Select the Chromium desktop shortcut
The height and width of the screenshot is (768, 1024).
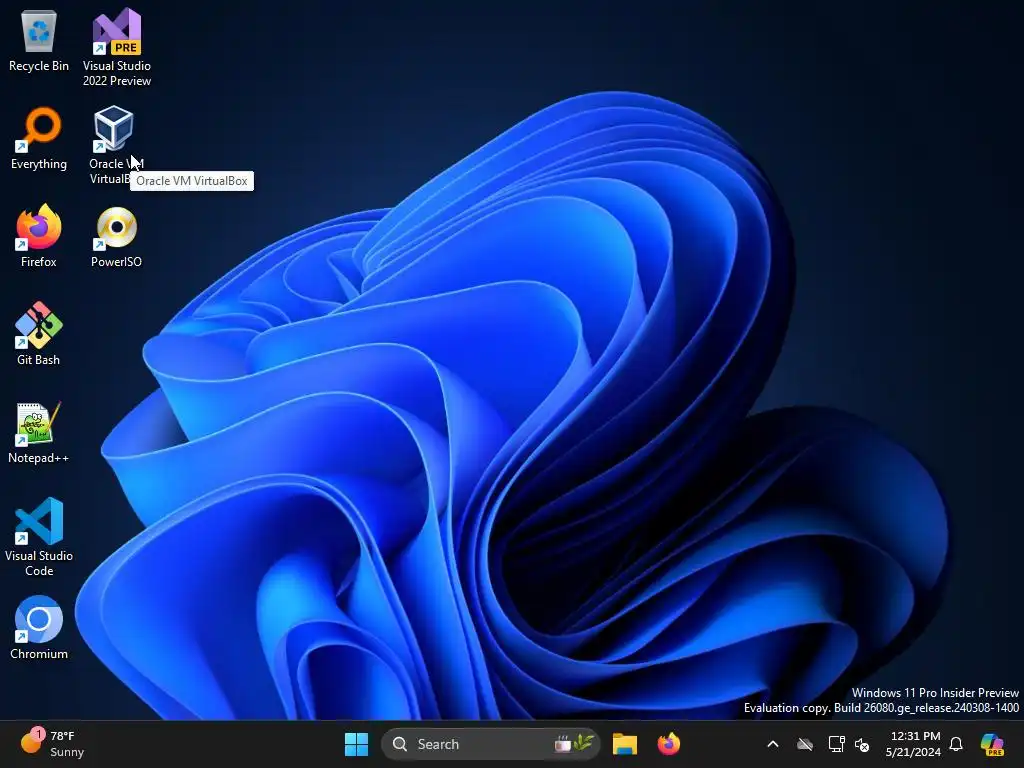click(x=39, y=628)
